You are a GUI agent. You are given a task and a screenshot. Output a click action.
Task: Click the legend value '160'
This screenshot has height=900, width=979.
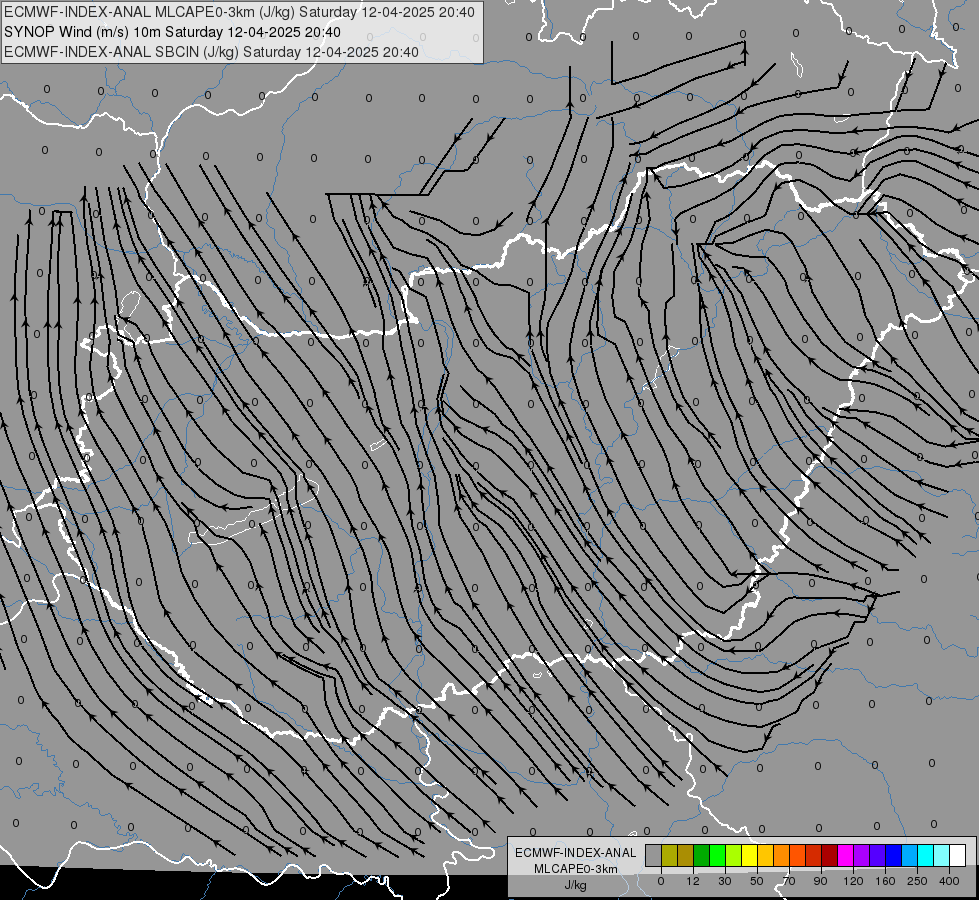click(x=885, y=881)
